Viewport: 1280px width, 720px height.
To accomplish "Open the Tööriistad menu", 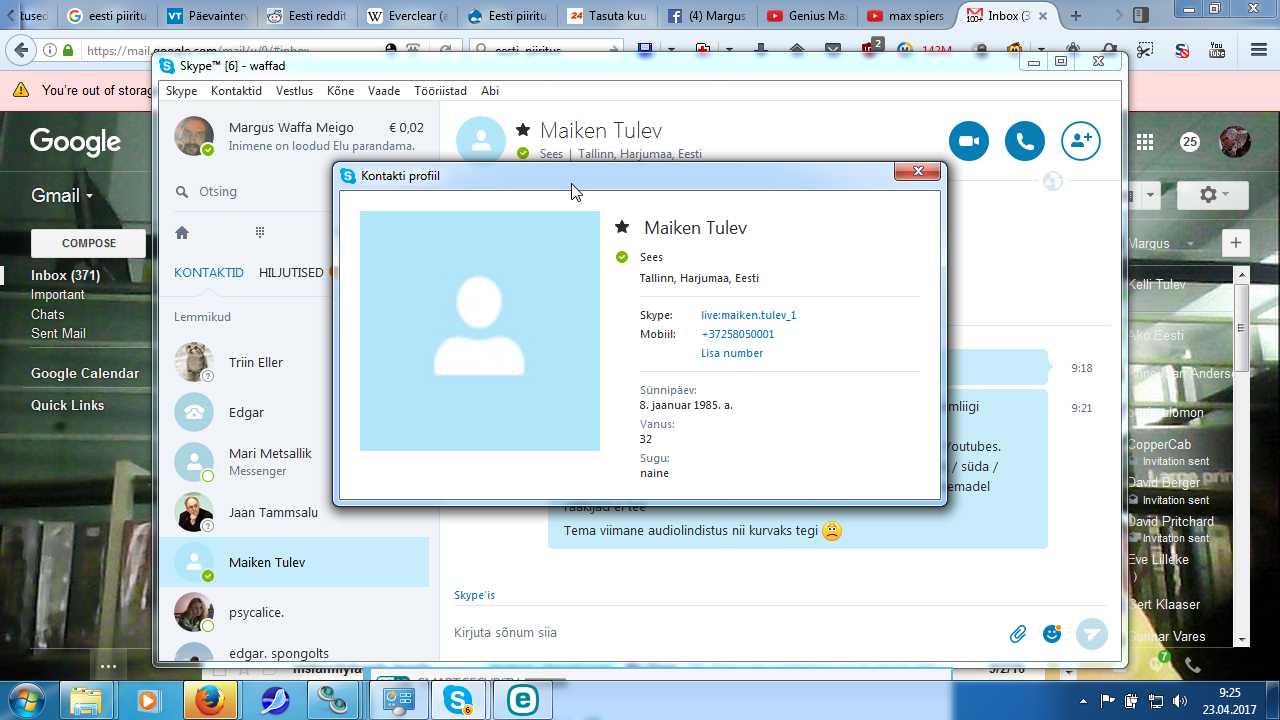I will pyautogui.click(x=440, y=91).
